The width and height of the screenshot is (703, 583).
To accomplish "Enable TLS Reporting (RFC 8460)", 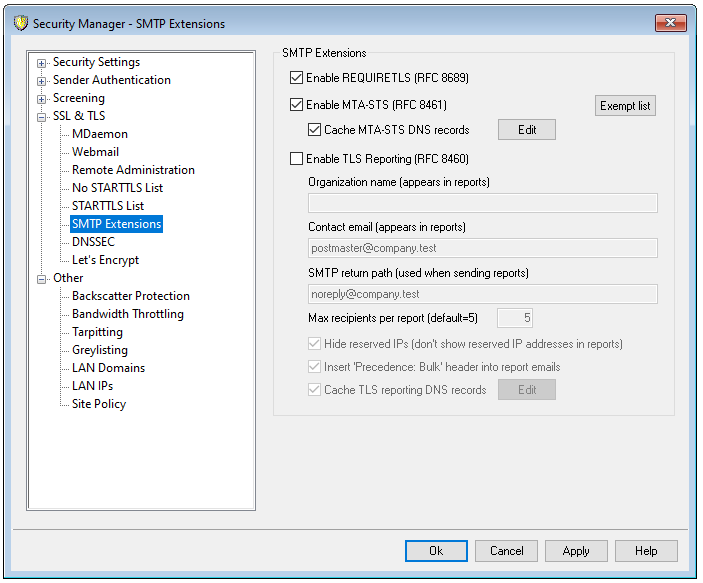I will [296, 159].
